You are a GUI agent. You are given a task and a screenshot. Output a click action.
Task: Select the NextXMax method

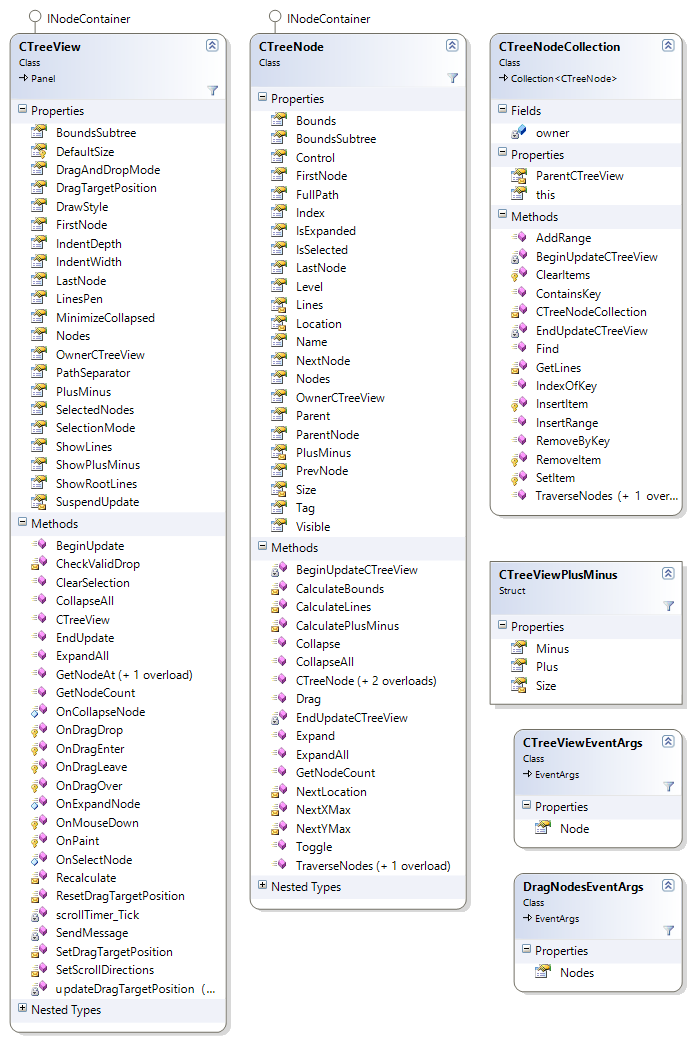[x=323, y=809]
